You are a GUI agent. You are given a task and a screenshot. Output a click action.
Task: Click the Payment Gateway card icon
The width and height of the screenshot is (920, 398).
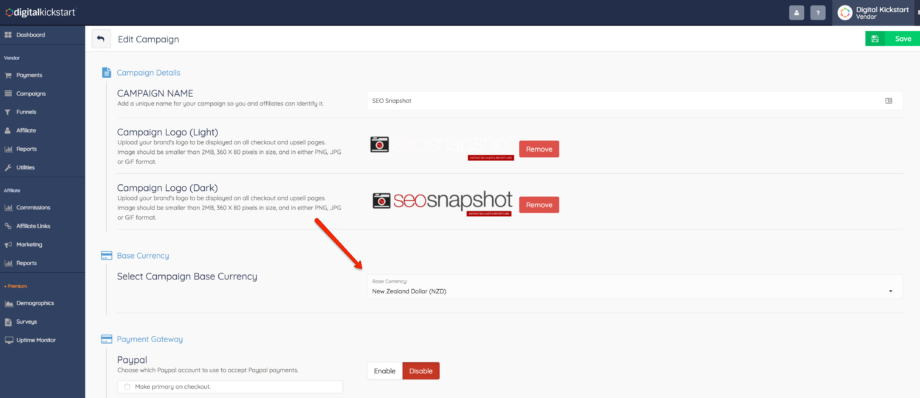[x=106, y=339]
